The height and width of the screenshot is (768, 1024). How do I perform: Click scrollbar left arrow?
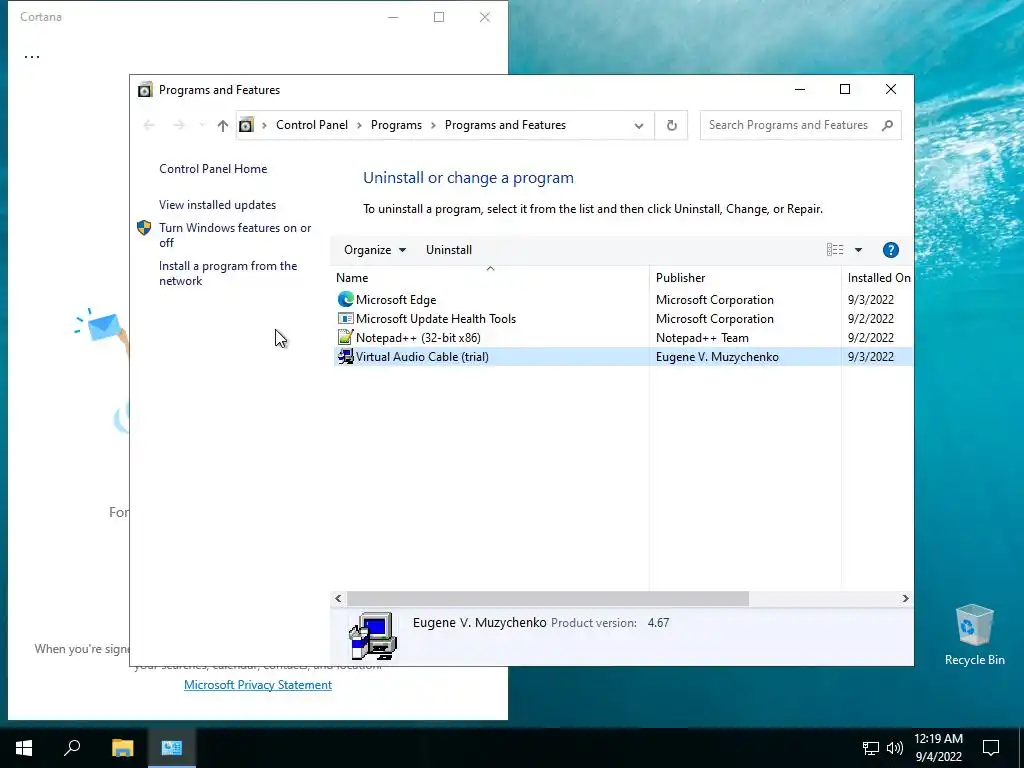(338, 598)
